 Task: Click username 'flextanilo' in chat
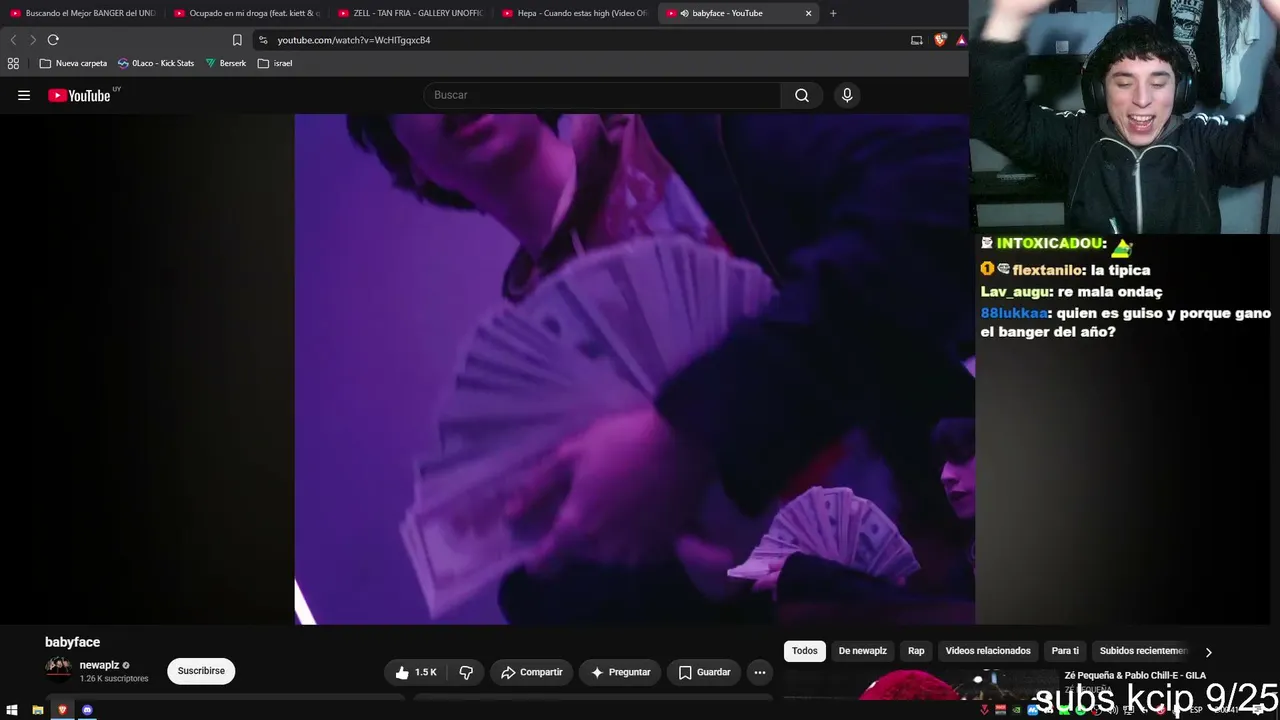tap(1048, 270)
